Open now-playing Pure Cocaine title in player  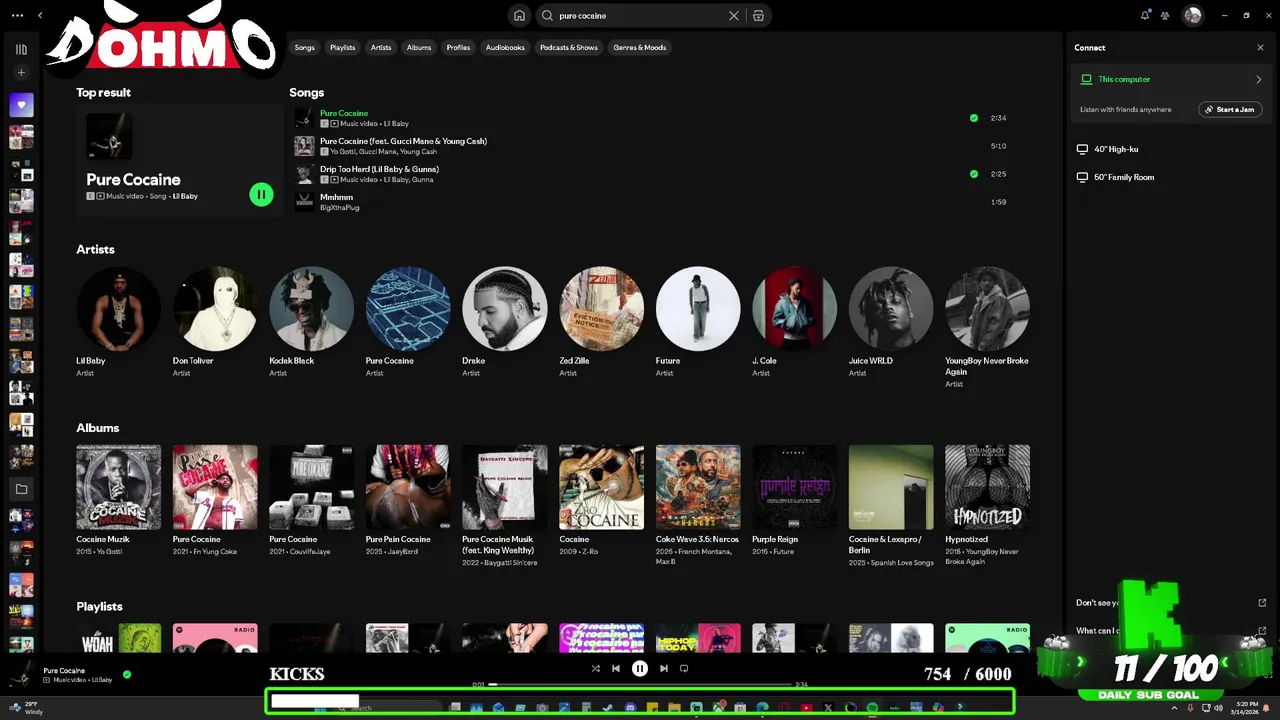64,671
